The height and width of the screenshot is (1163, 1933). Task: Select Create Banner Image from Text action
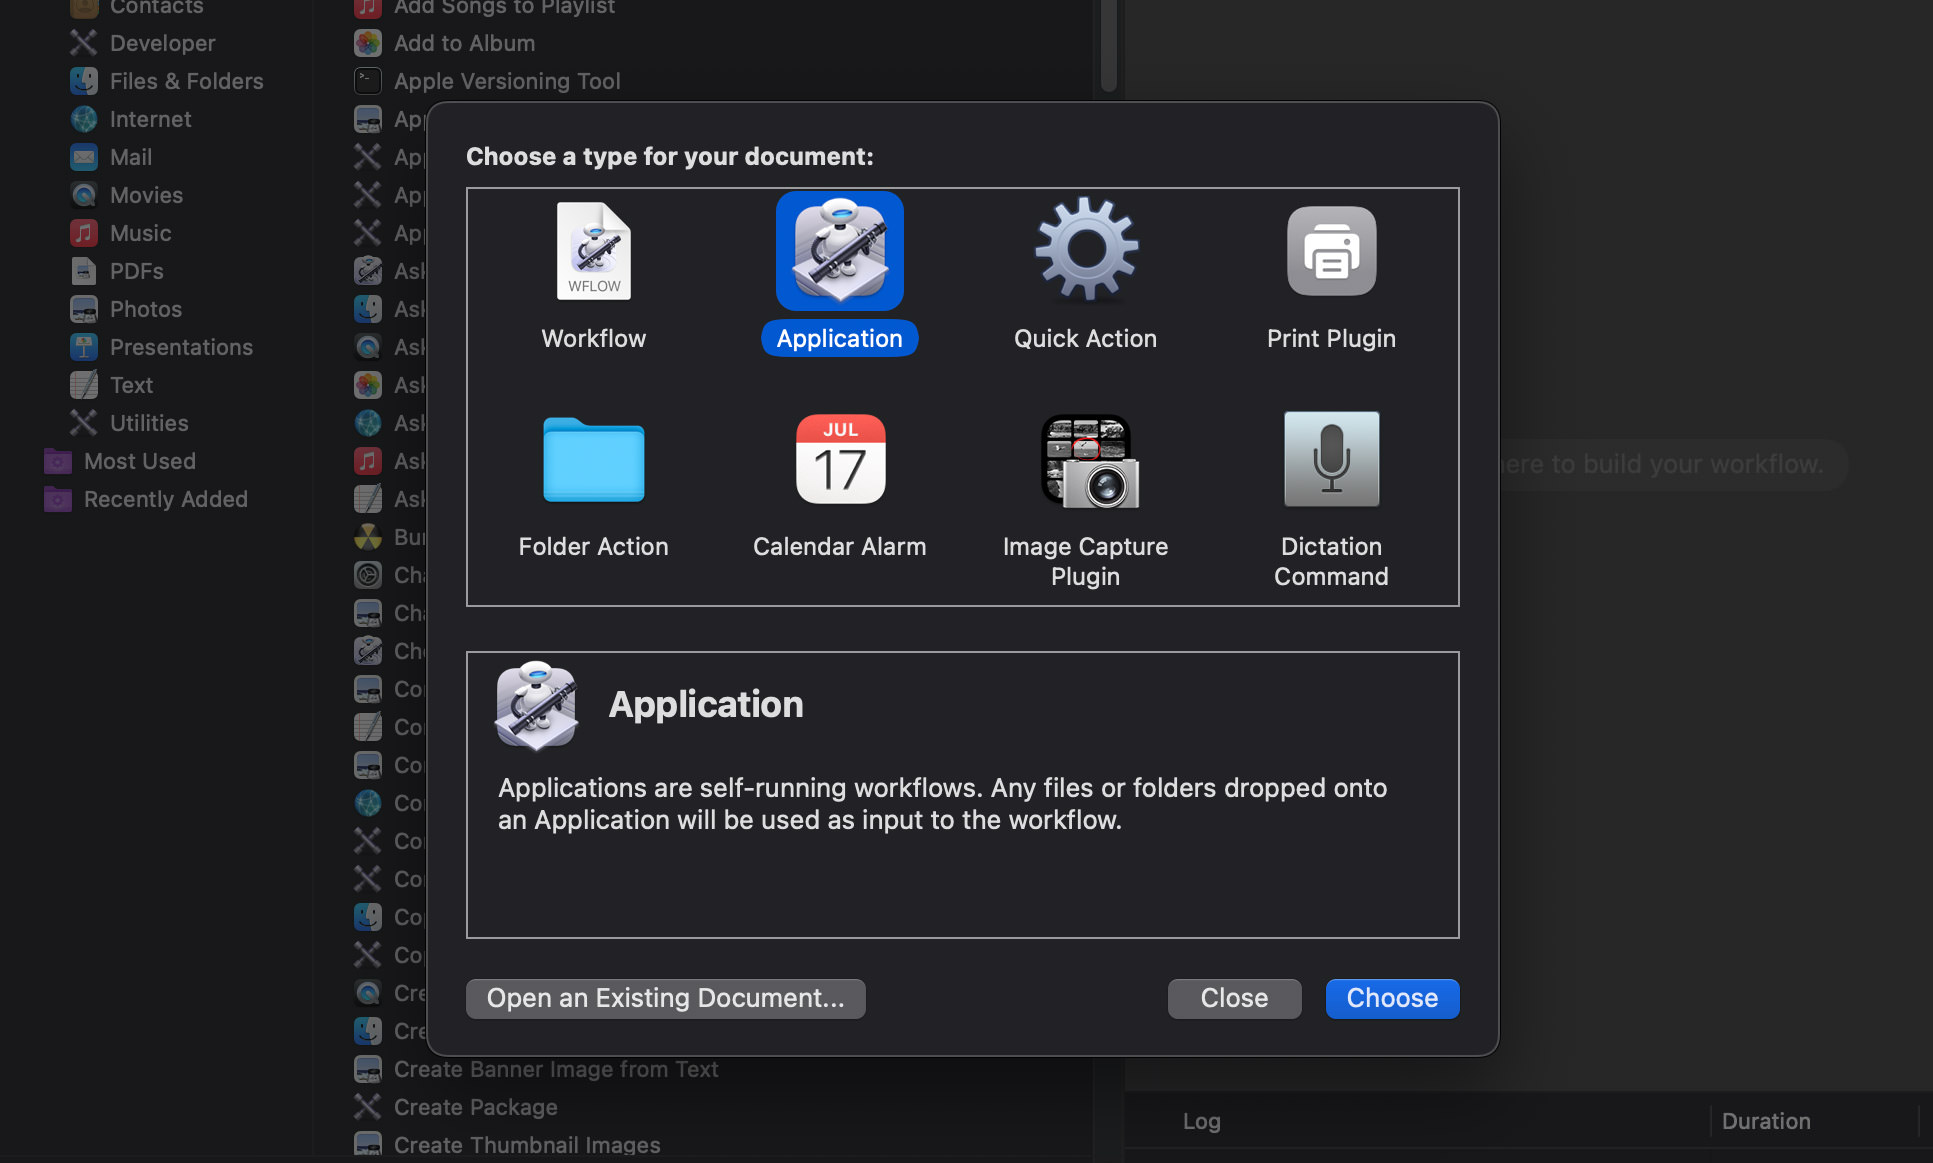pyautogui.click(x=537, y=1069)
